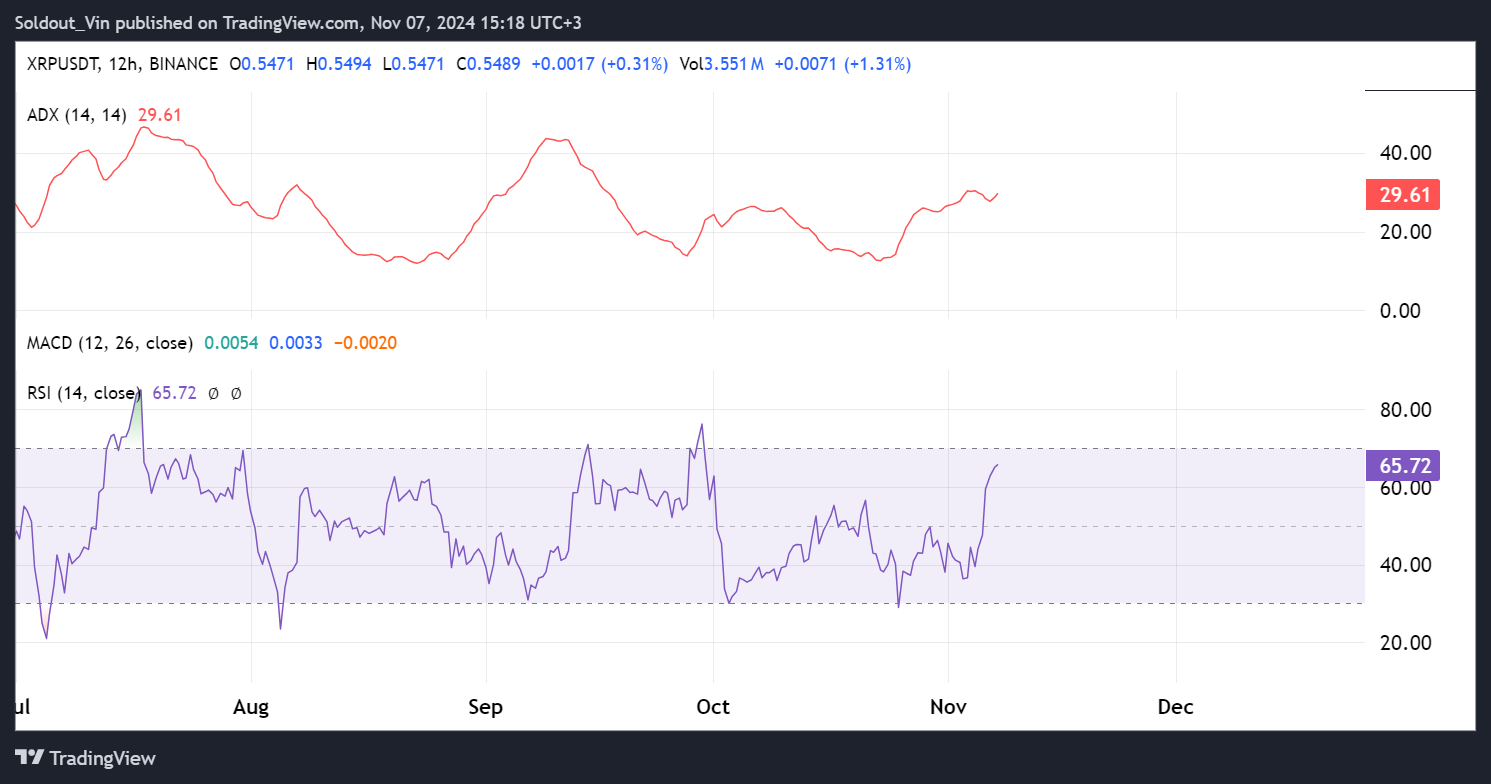Click the close value 0.5489
Screen dimensions: 1491x784
click(495, 64)
